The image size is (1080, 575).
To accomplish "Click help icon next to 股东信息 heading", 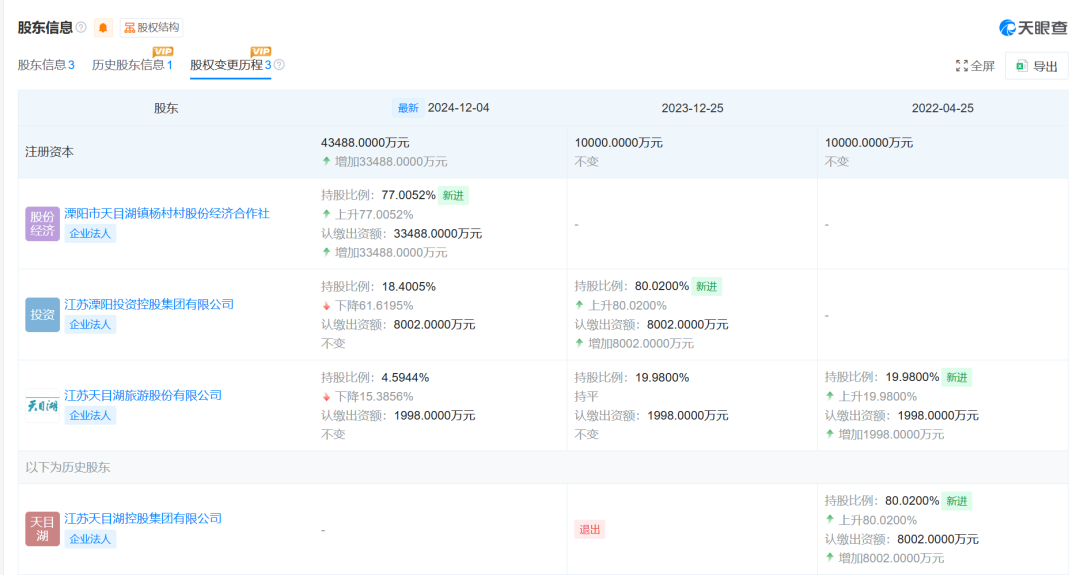I will tap(81, 27).
